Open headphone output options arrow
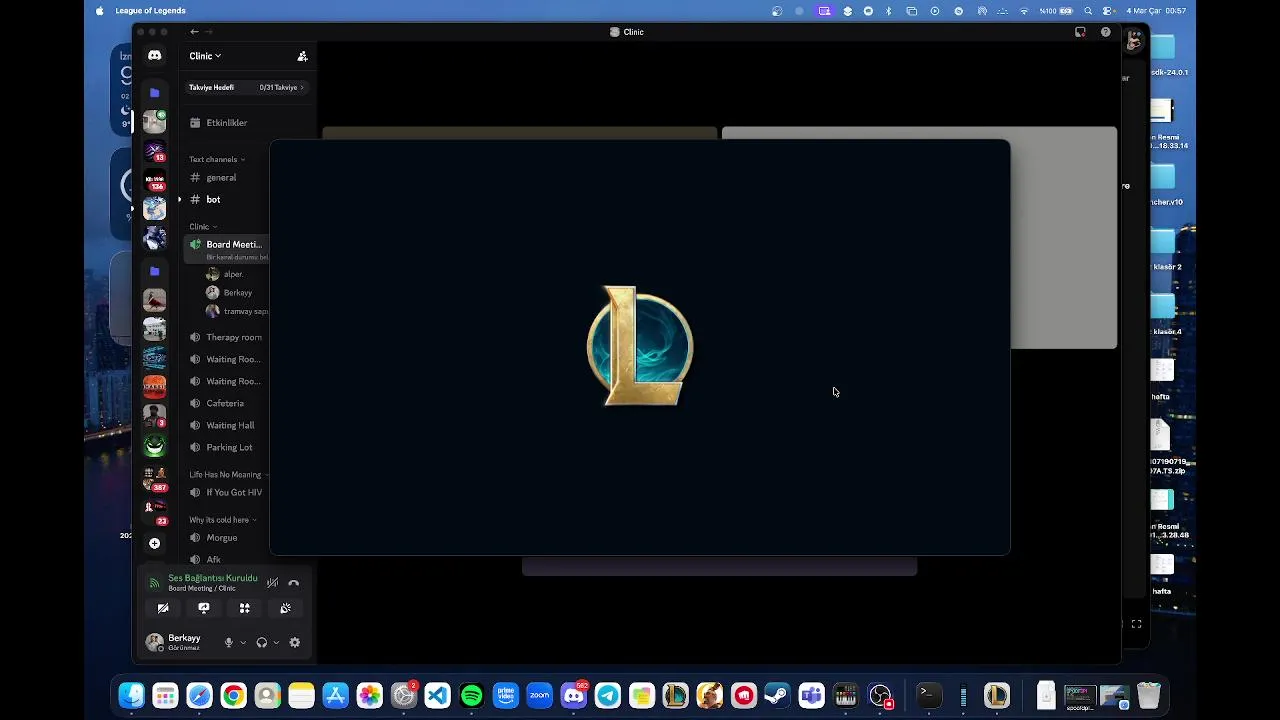Screen dimensions: 1280x720 (276, 643)
